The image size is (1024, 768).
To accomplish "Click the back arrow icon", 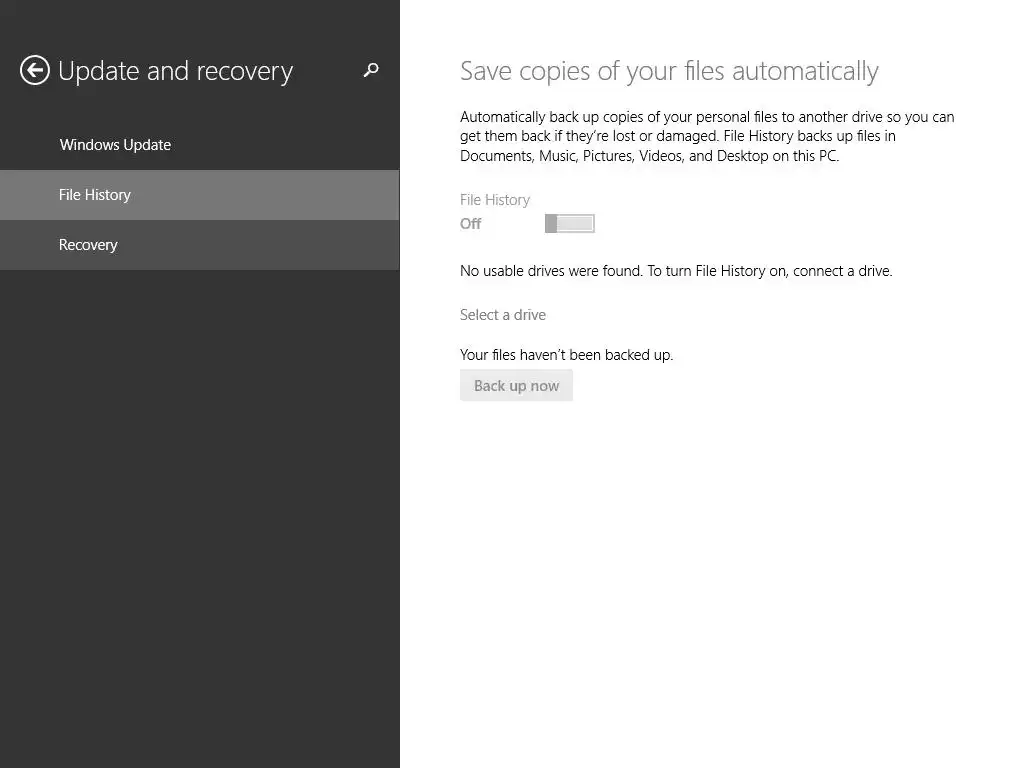I will click(x=35, y=70).
